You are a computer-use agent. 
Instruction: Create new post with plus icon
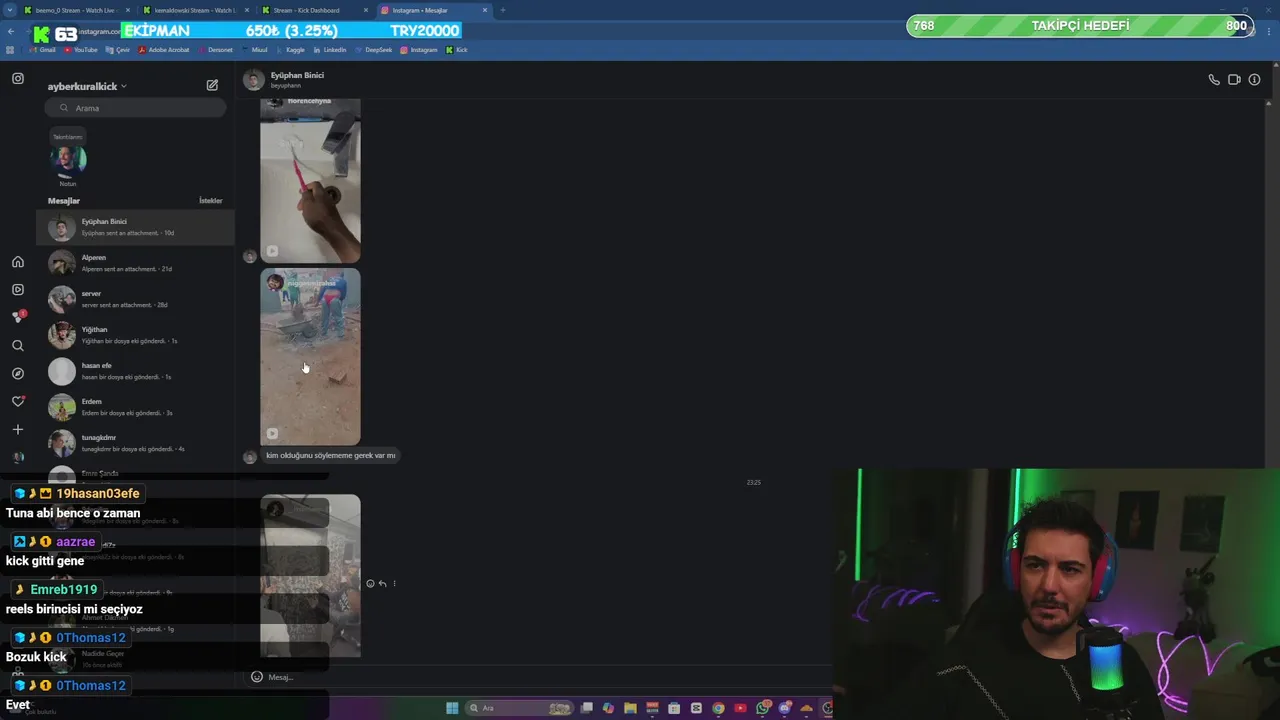[x=18, y=430]
